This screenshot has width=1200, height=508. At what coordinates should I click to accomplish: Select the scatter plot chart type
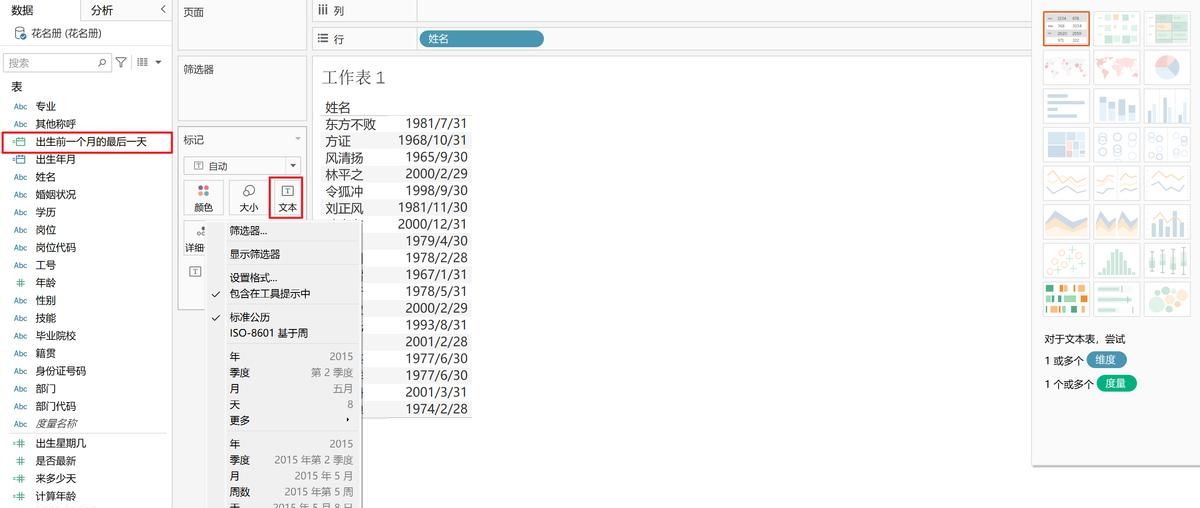[x=1066, y=260]
